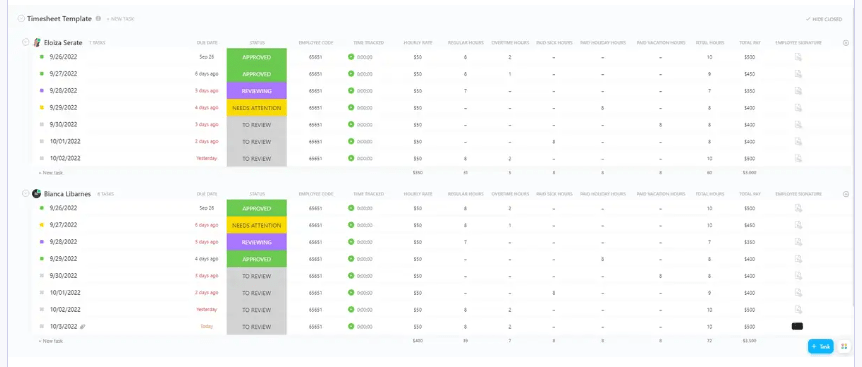Toggle yellow status square on Eloiza's 9/29/2022 task
This screenshot has width=862, height=367.
tap(41, 108)
